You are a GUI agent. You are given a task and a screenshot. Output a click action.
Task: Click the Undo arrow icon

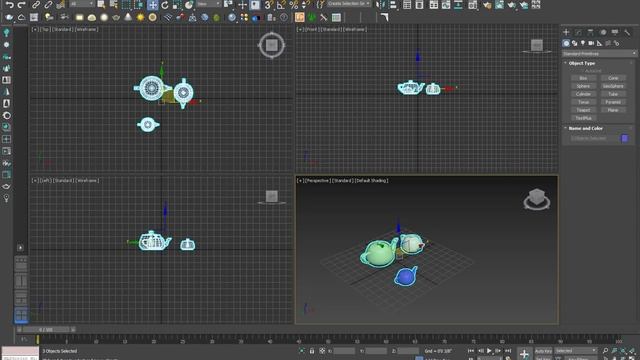9,4
